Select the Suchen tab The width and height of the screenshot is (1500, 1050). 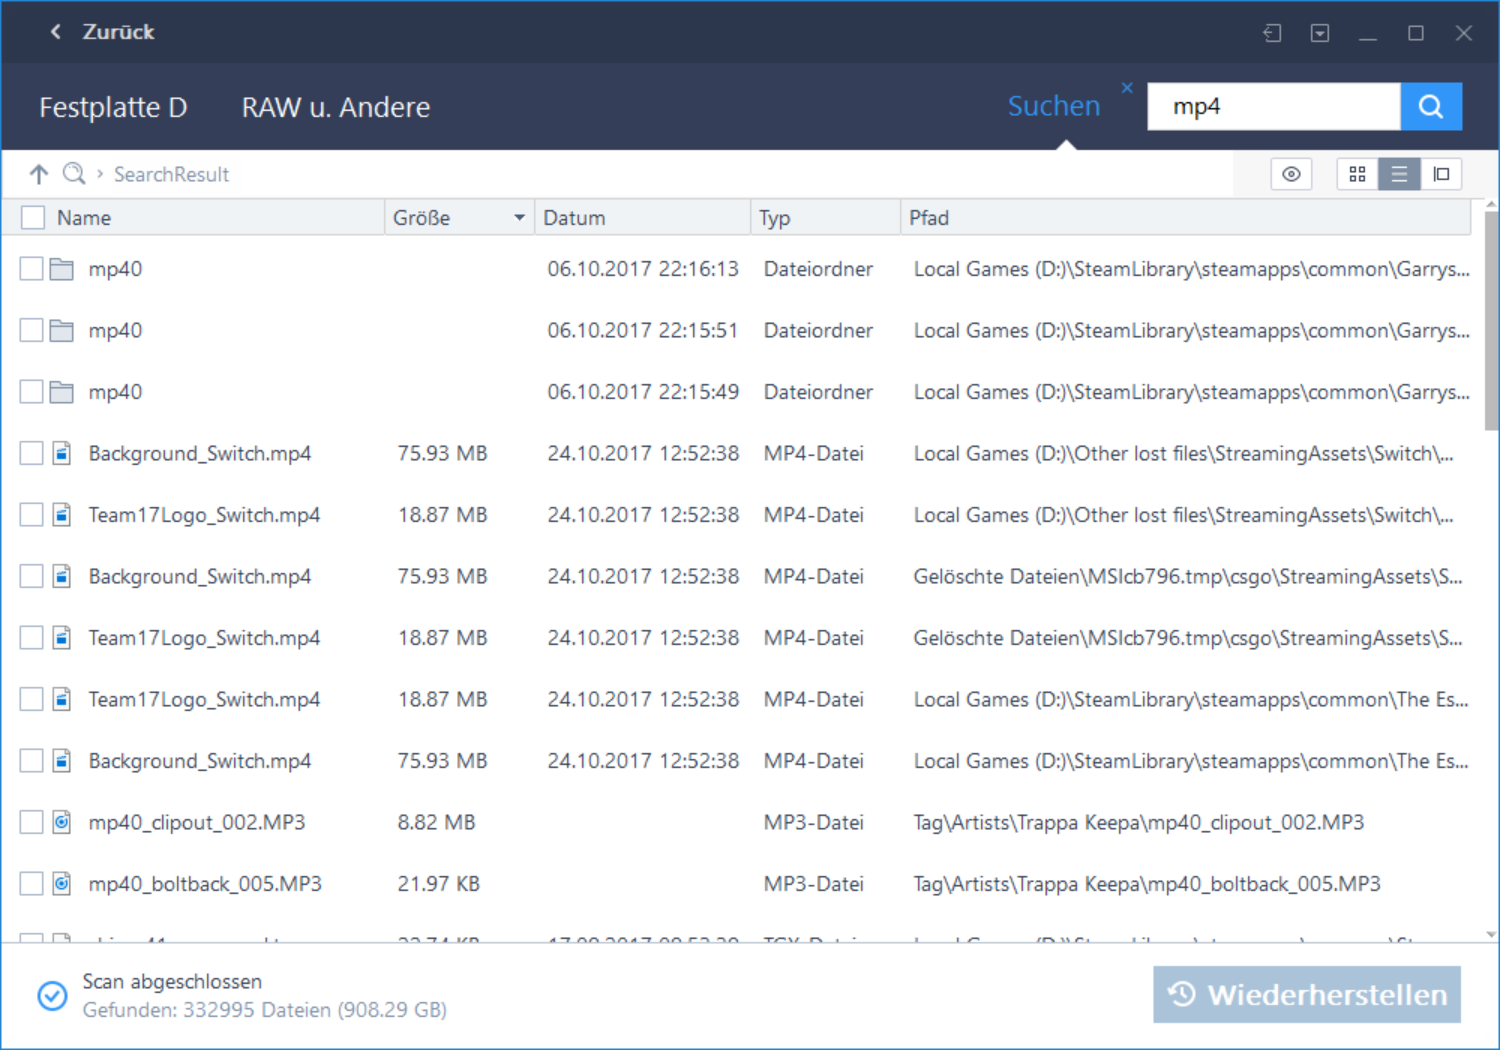tap(1054, 106)
